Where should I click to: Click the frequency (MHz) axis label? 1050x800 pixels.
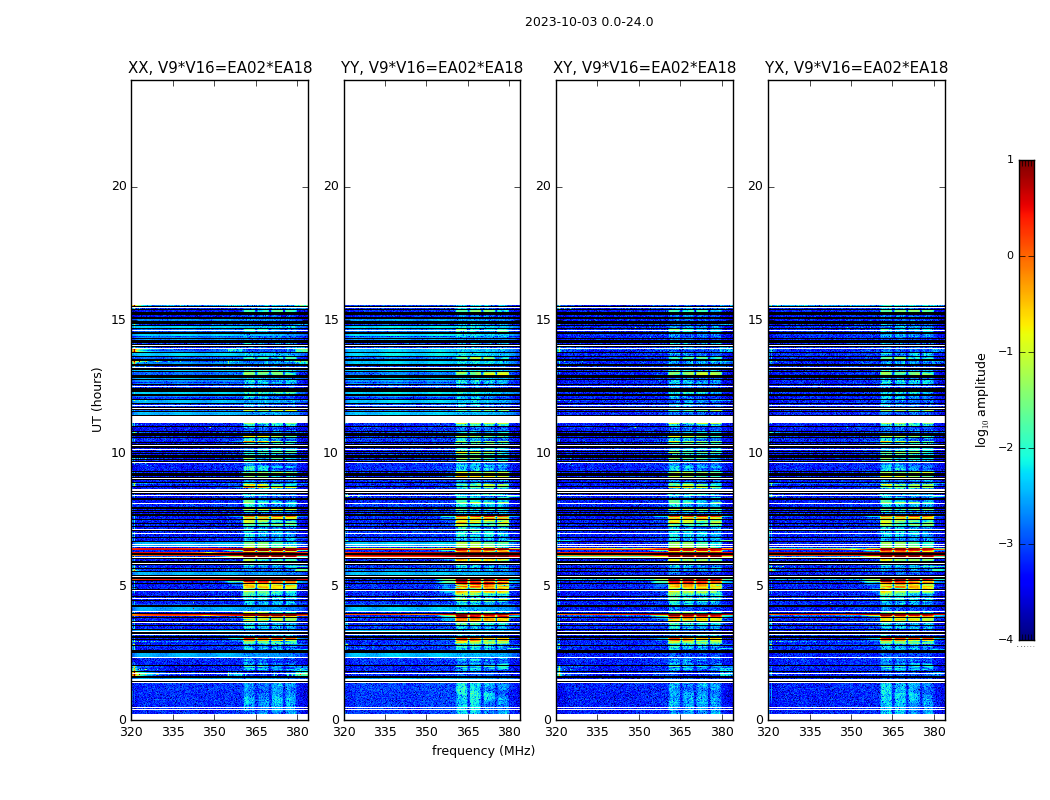(483, 750)
